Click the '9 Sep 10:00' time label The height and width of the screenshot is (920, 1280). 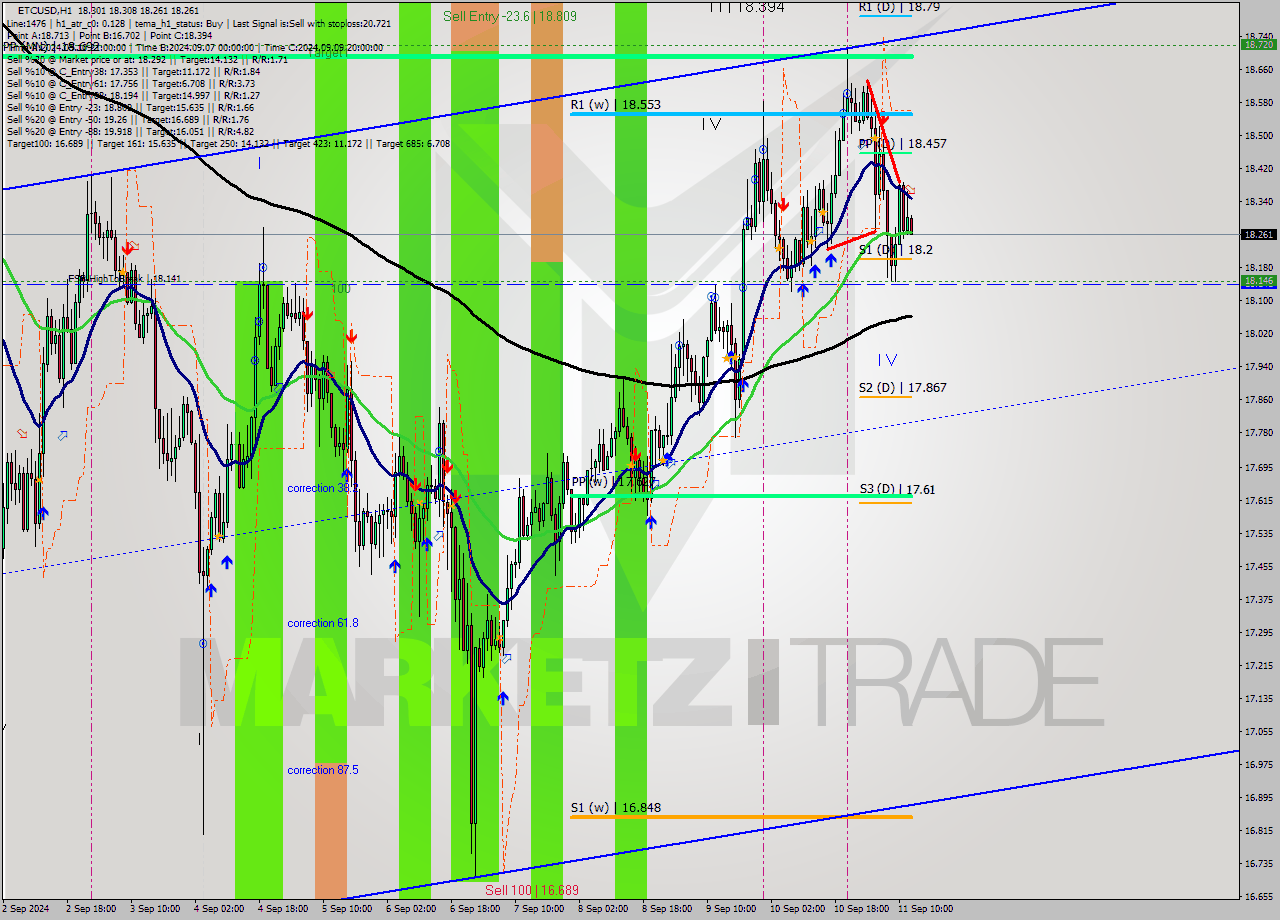tap(731, 909)
